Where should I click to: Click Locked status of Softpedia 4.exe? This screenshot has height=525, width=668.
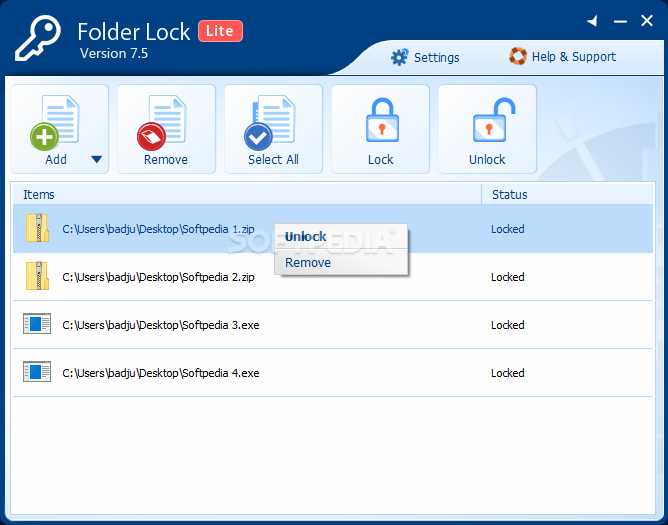pyautogui.click(x=507, y=373)
